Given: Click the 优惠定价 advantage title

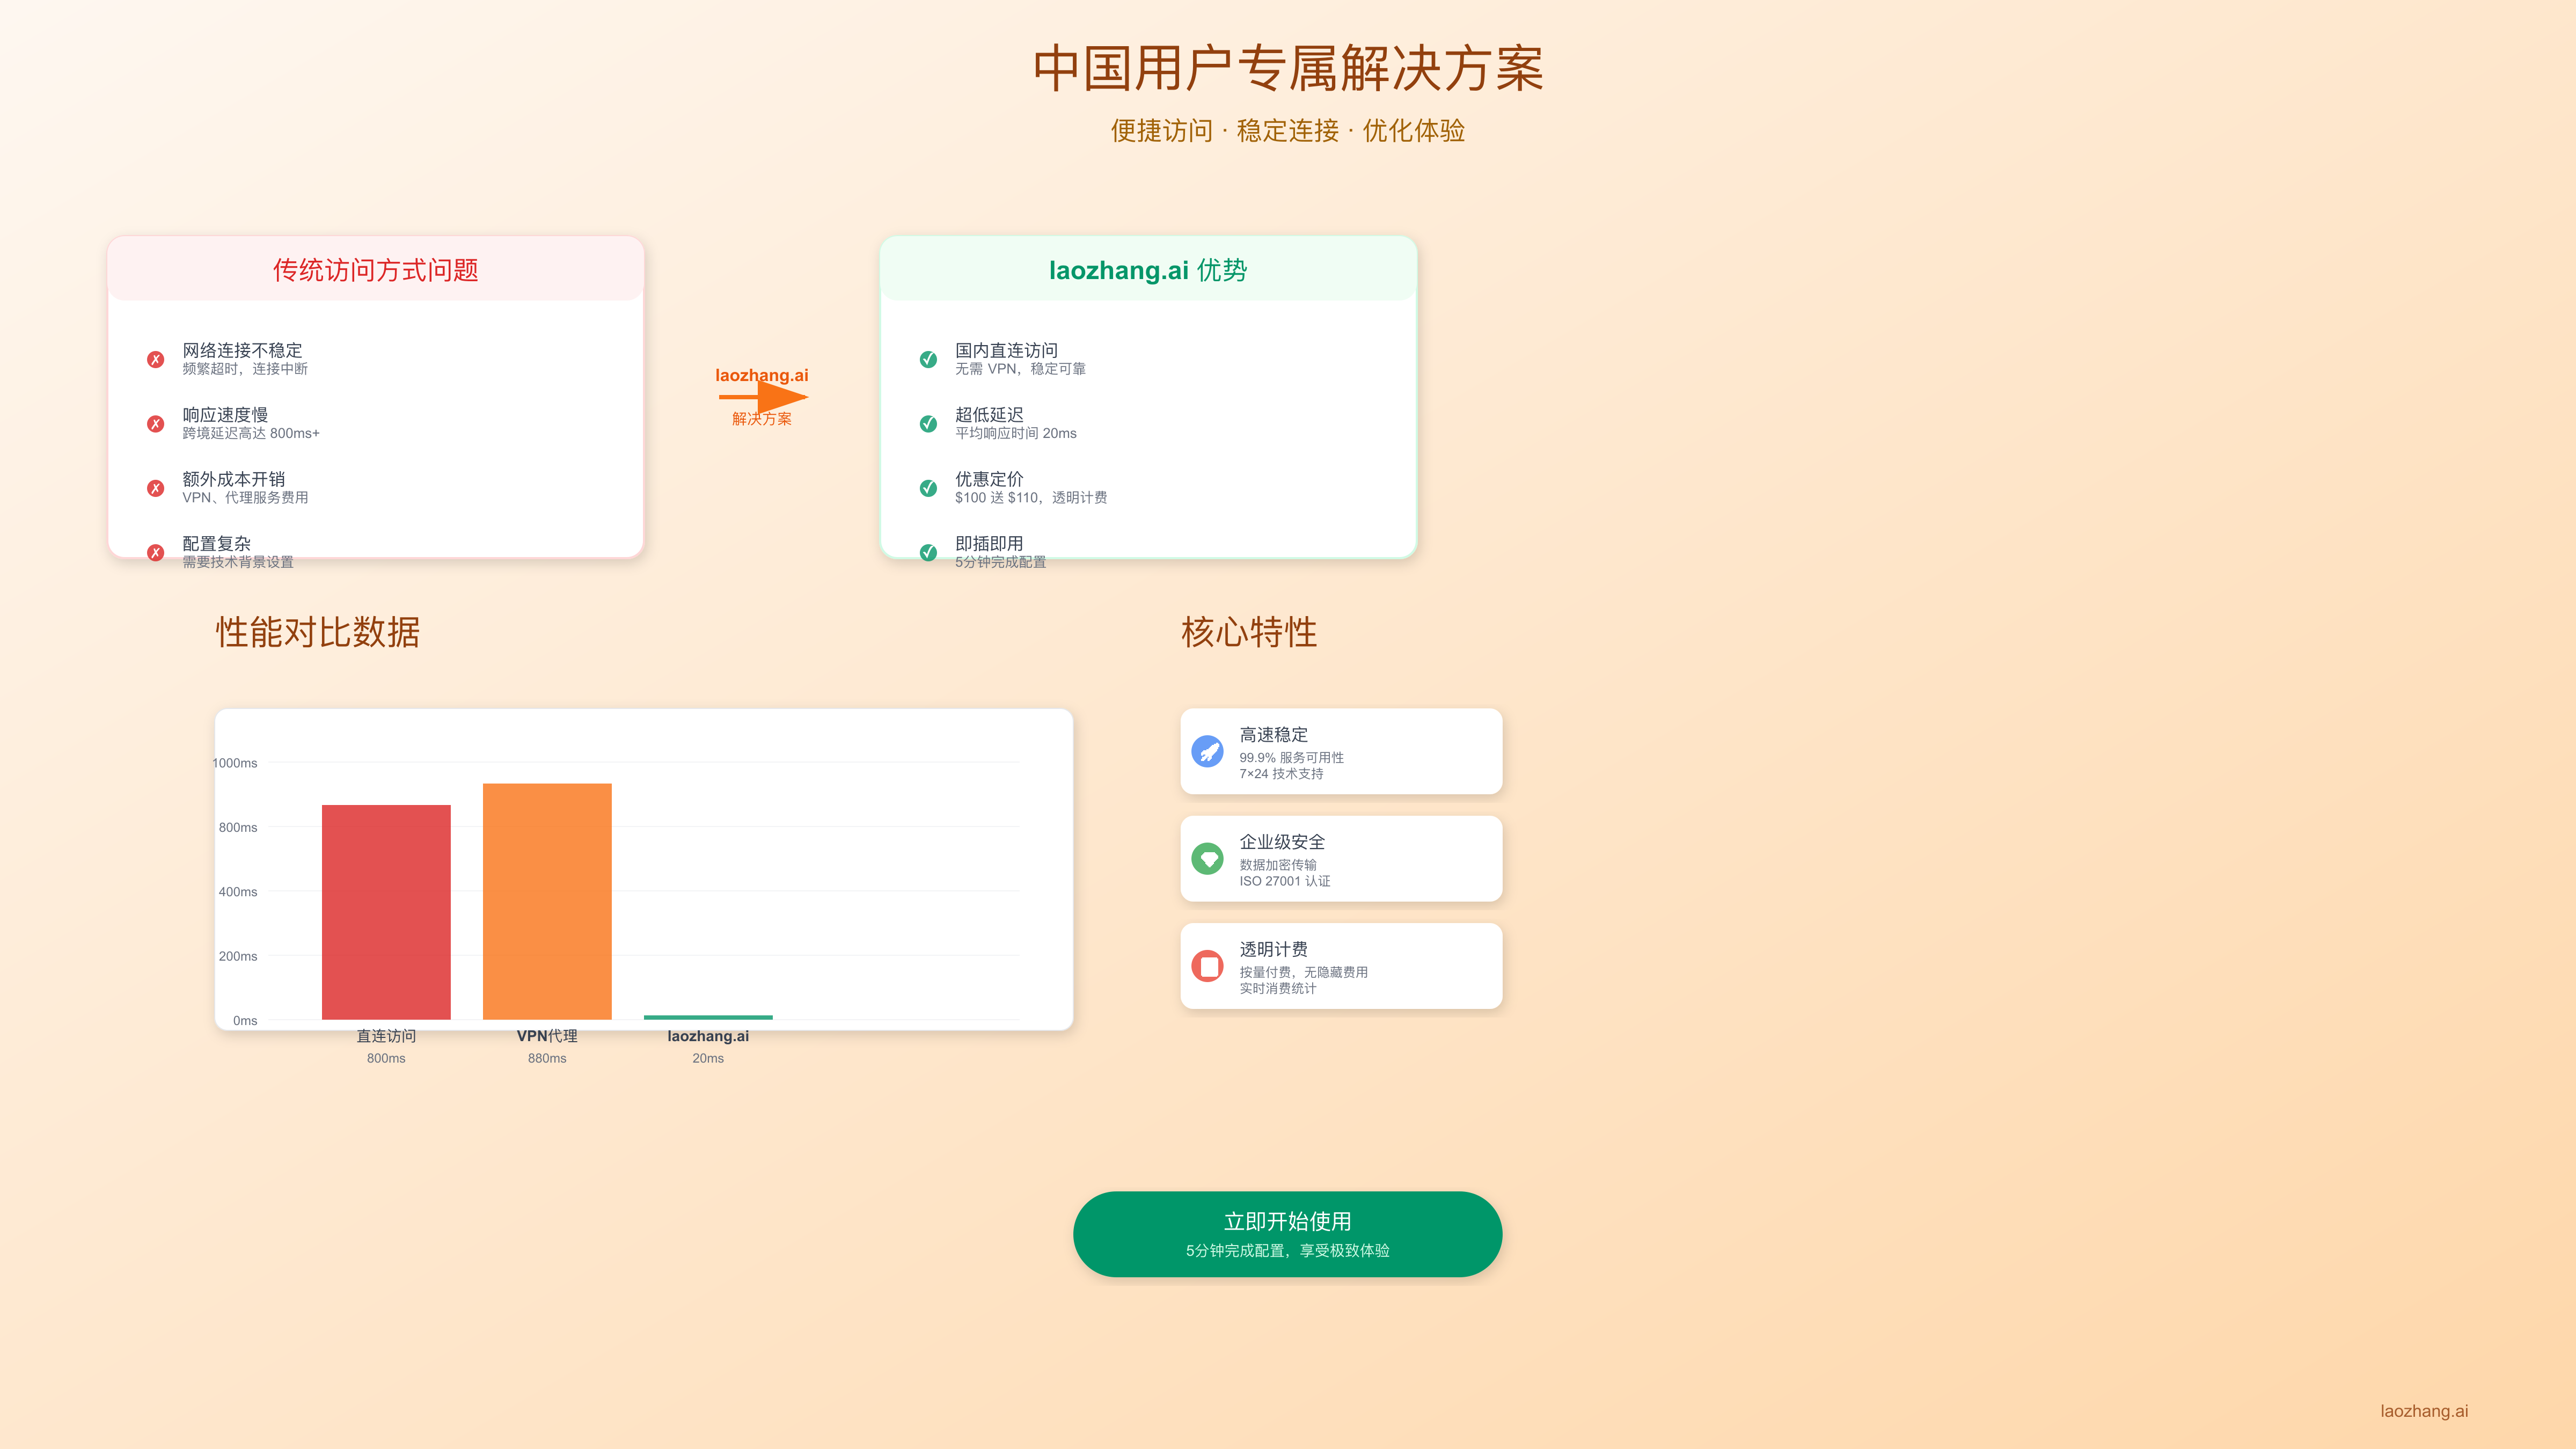Looking at the screenshot, I should [989, 479].
